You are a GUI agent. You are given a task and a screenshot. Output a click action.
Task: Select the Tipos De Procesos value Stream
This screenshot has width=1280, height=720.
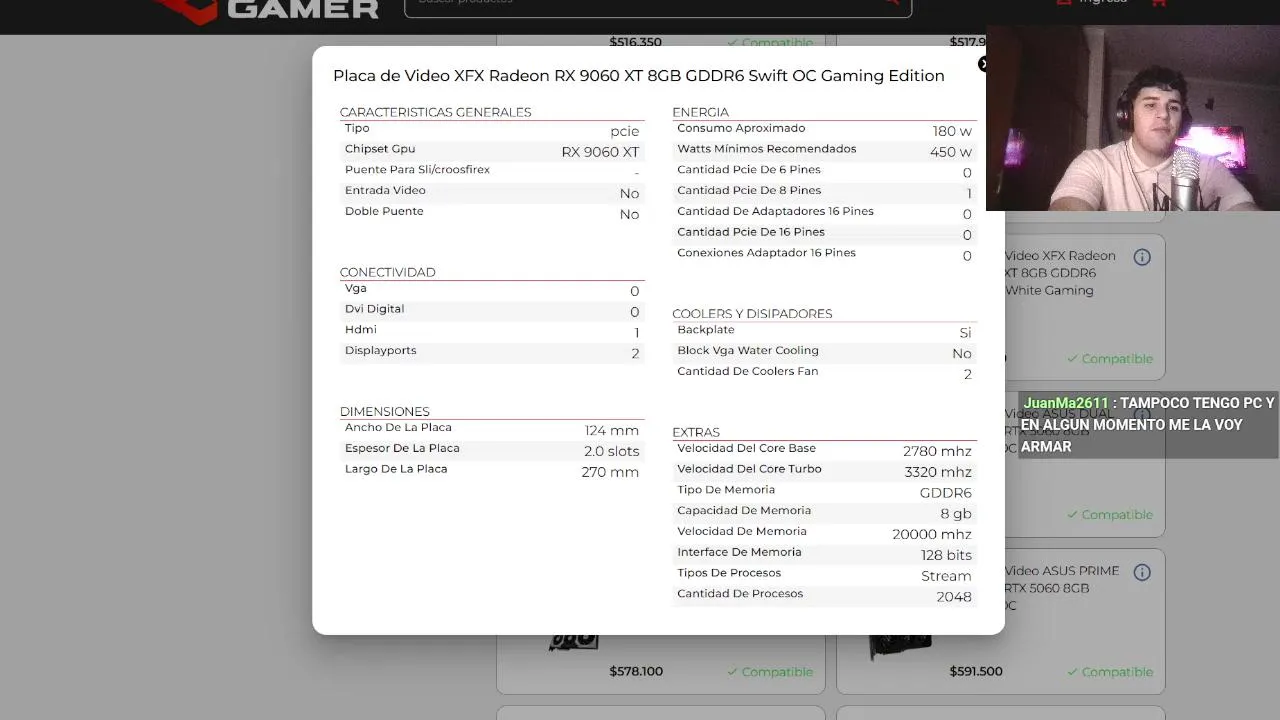[946, 576]
